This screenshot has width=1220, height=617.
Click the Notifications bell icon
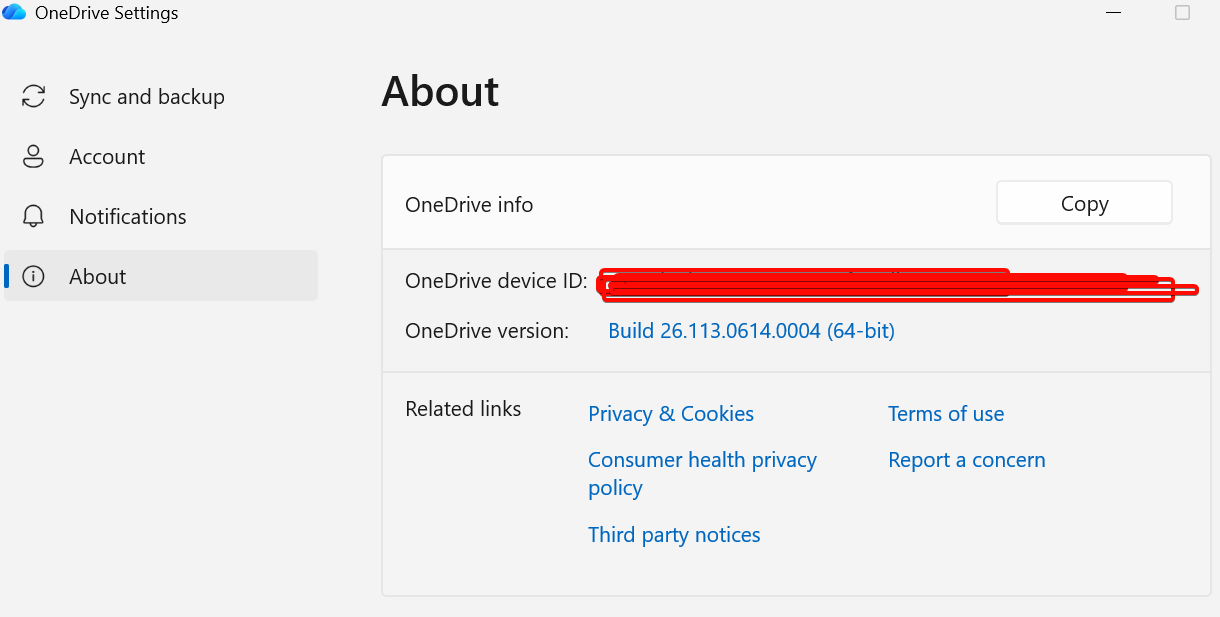click(34, 217)
